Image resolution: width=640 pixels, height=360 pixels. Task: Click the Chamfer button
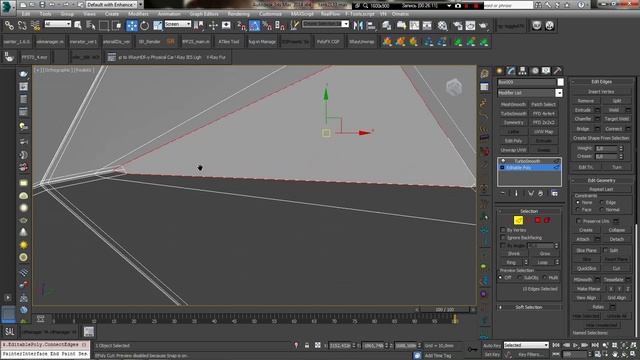pos(582,119)
